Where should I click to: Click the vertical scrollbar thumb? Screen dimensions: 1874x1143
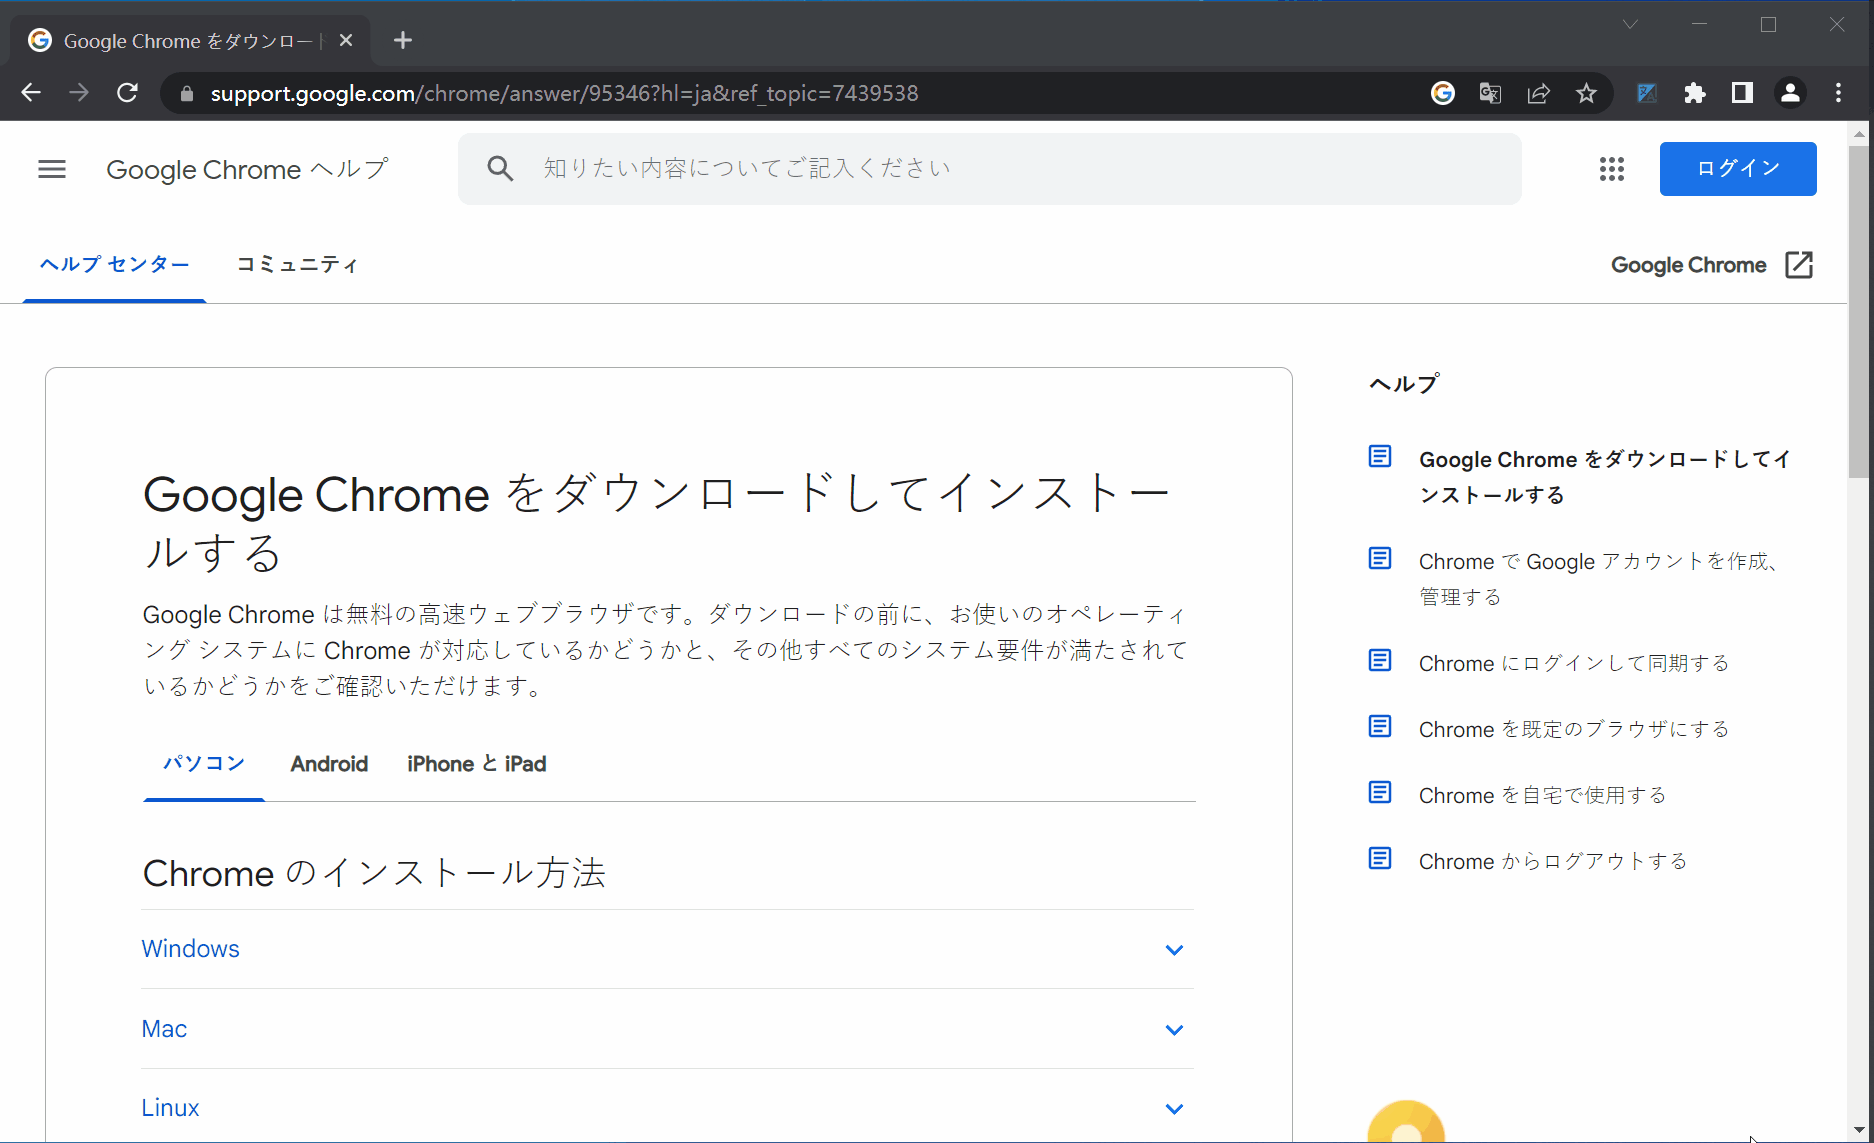1859,311
